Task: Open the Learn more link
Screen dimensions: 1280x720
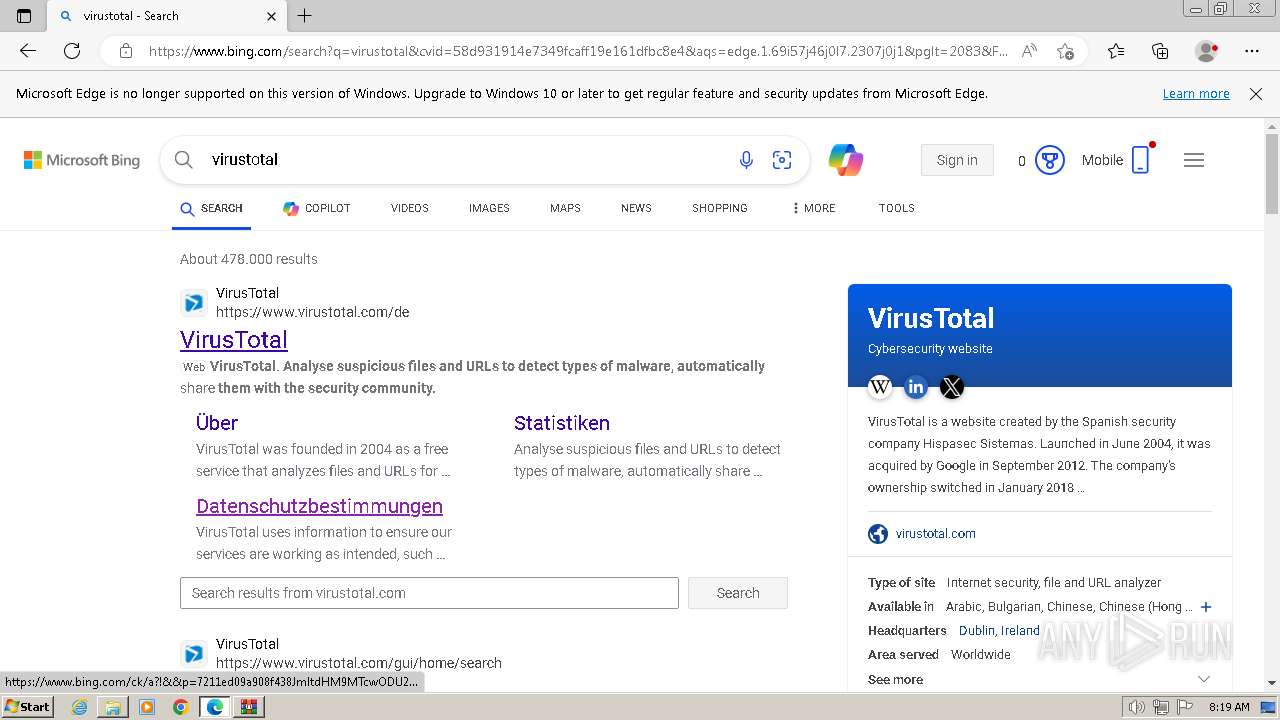Action: pyautogui.click(x=1196, y=94)
